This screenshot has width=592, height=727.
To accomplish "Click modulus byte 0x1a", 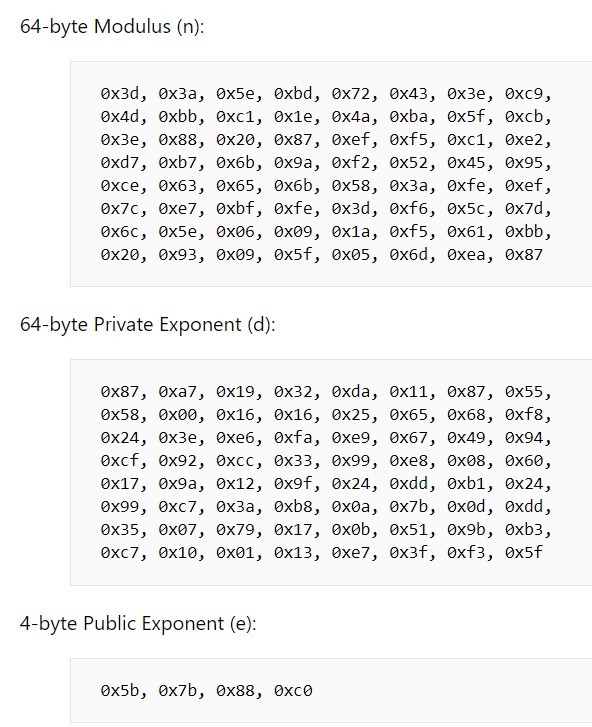I will 351,231.
